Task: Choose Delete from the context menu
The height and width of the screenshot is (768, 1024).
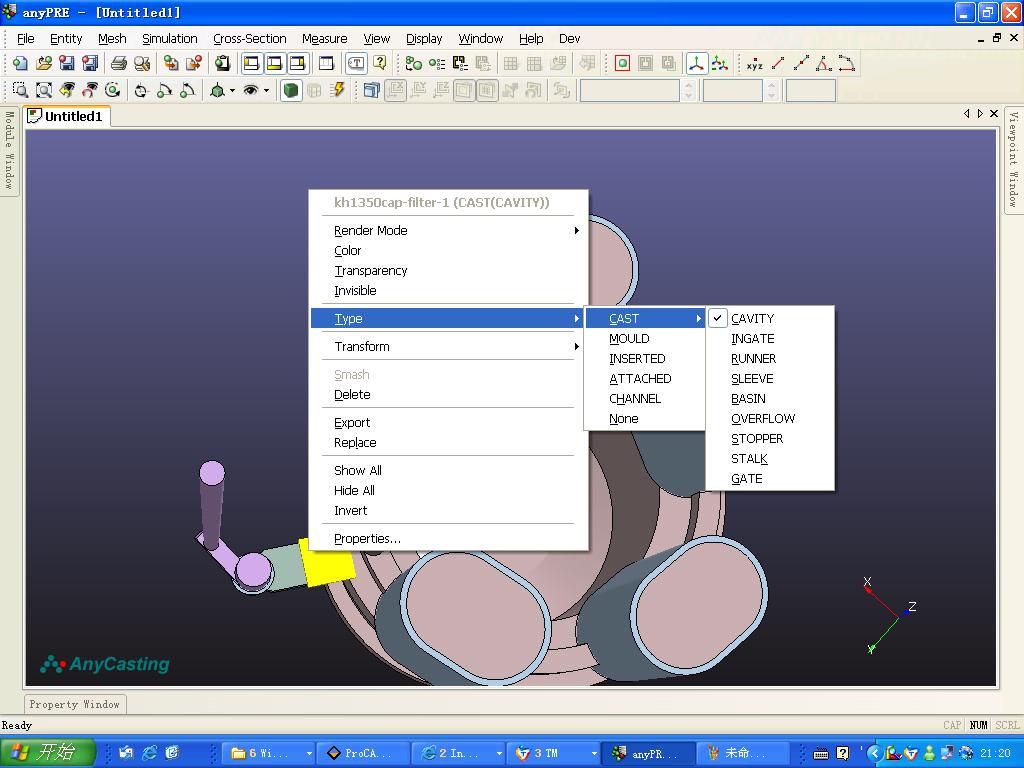Action: [x=448, y=394]
